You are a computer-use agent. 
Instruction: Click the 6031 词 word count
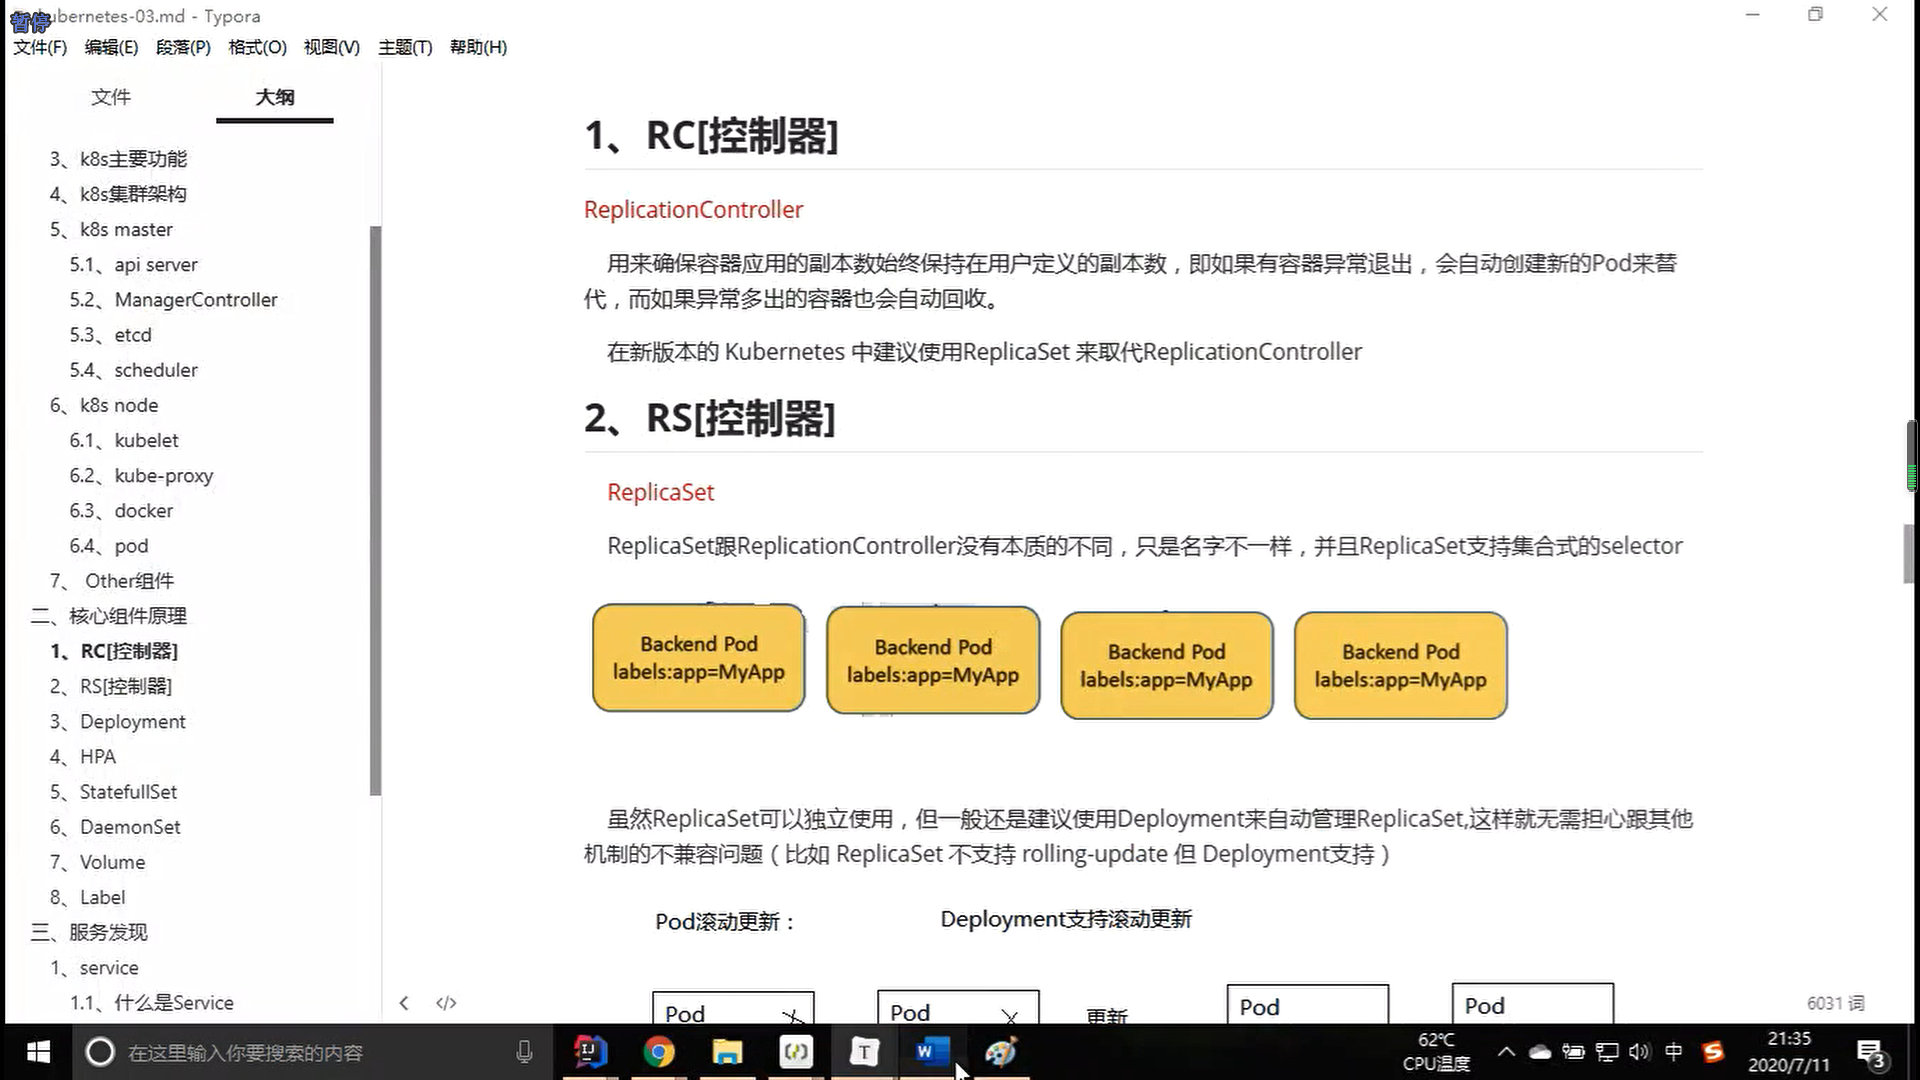(x=1835, y=1003)
